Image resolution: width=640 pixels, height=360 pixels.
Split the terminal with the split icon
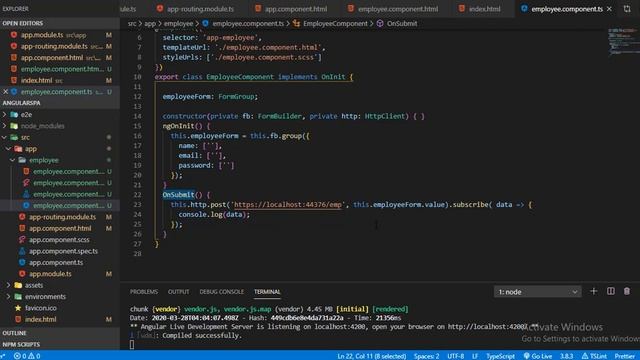(x=611, y=291)
